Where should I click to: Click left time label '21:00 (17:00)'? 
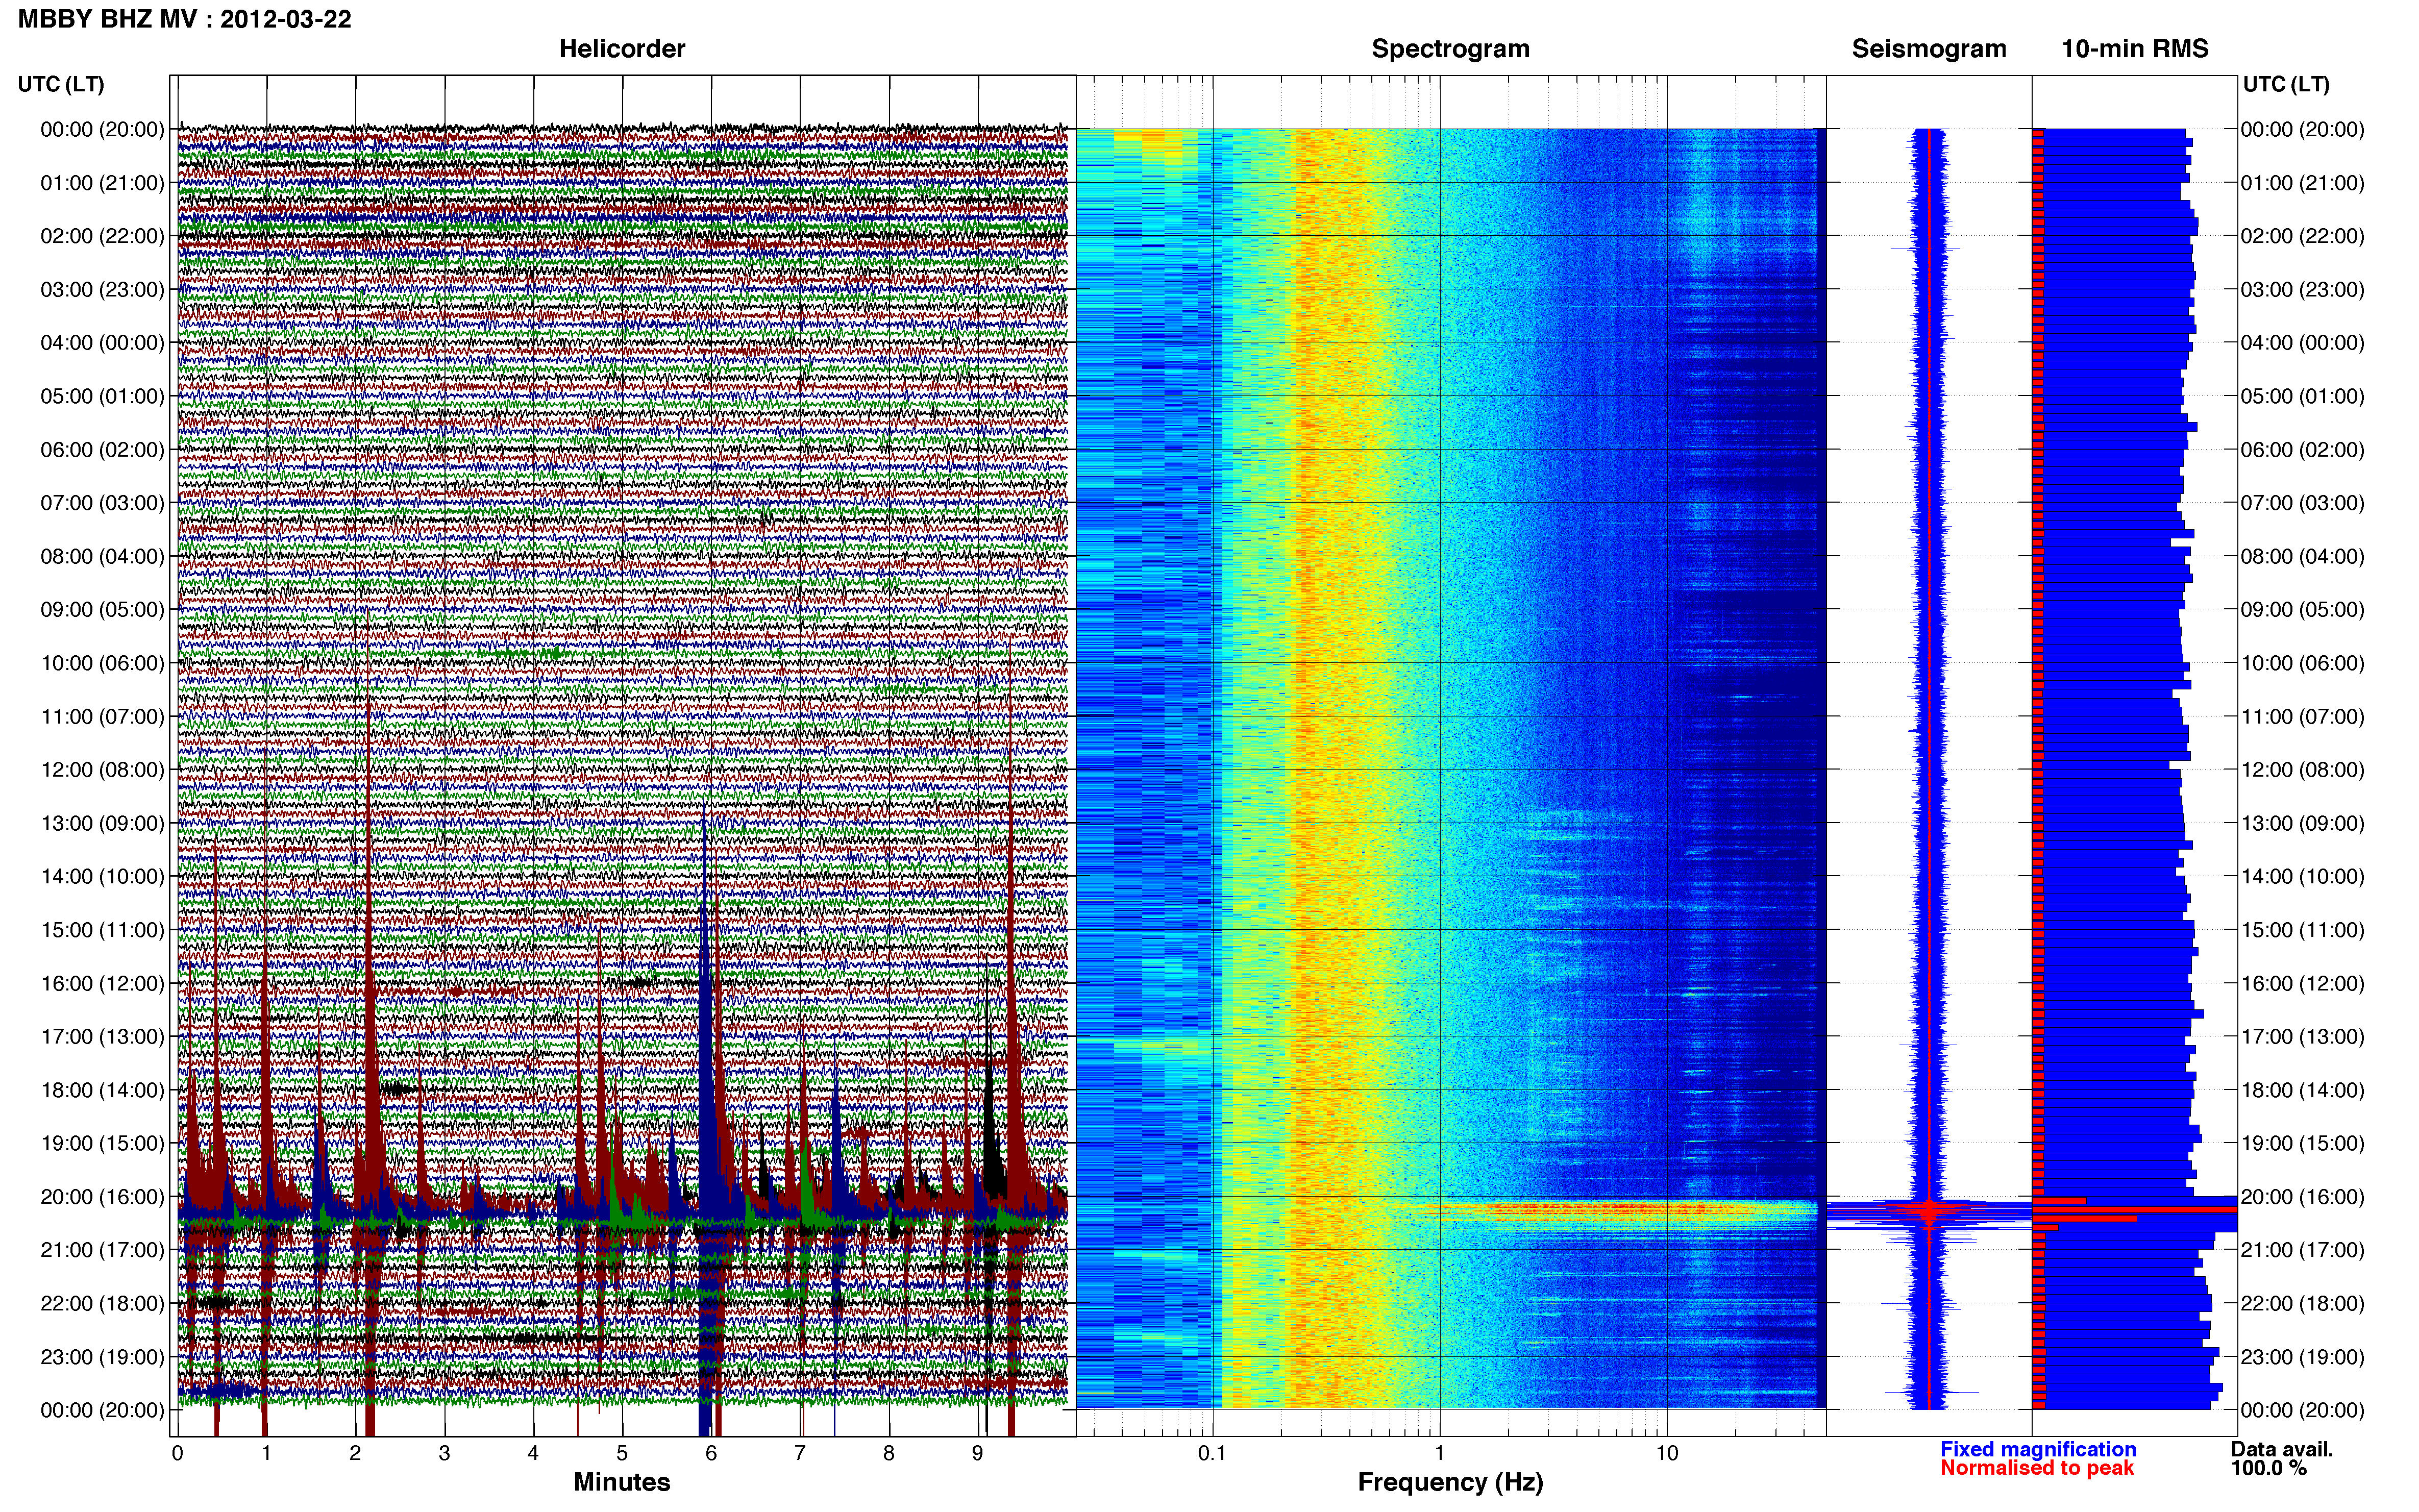point(102,1250)
